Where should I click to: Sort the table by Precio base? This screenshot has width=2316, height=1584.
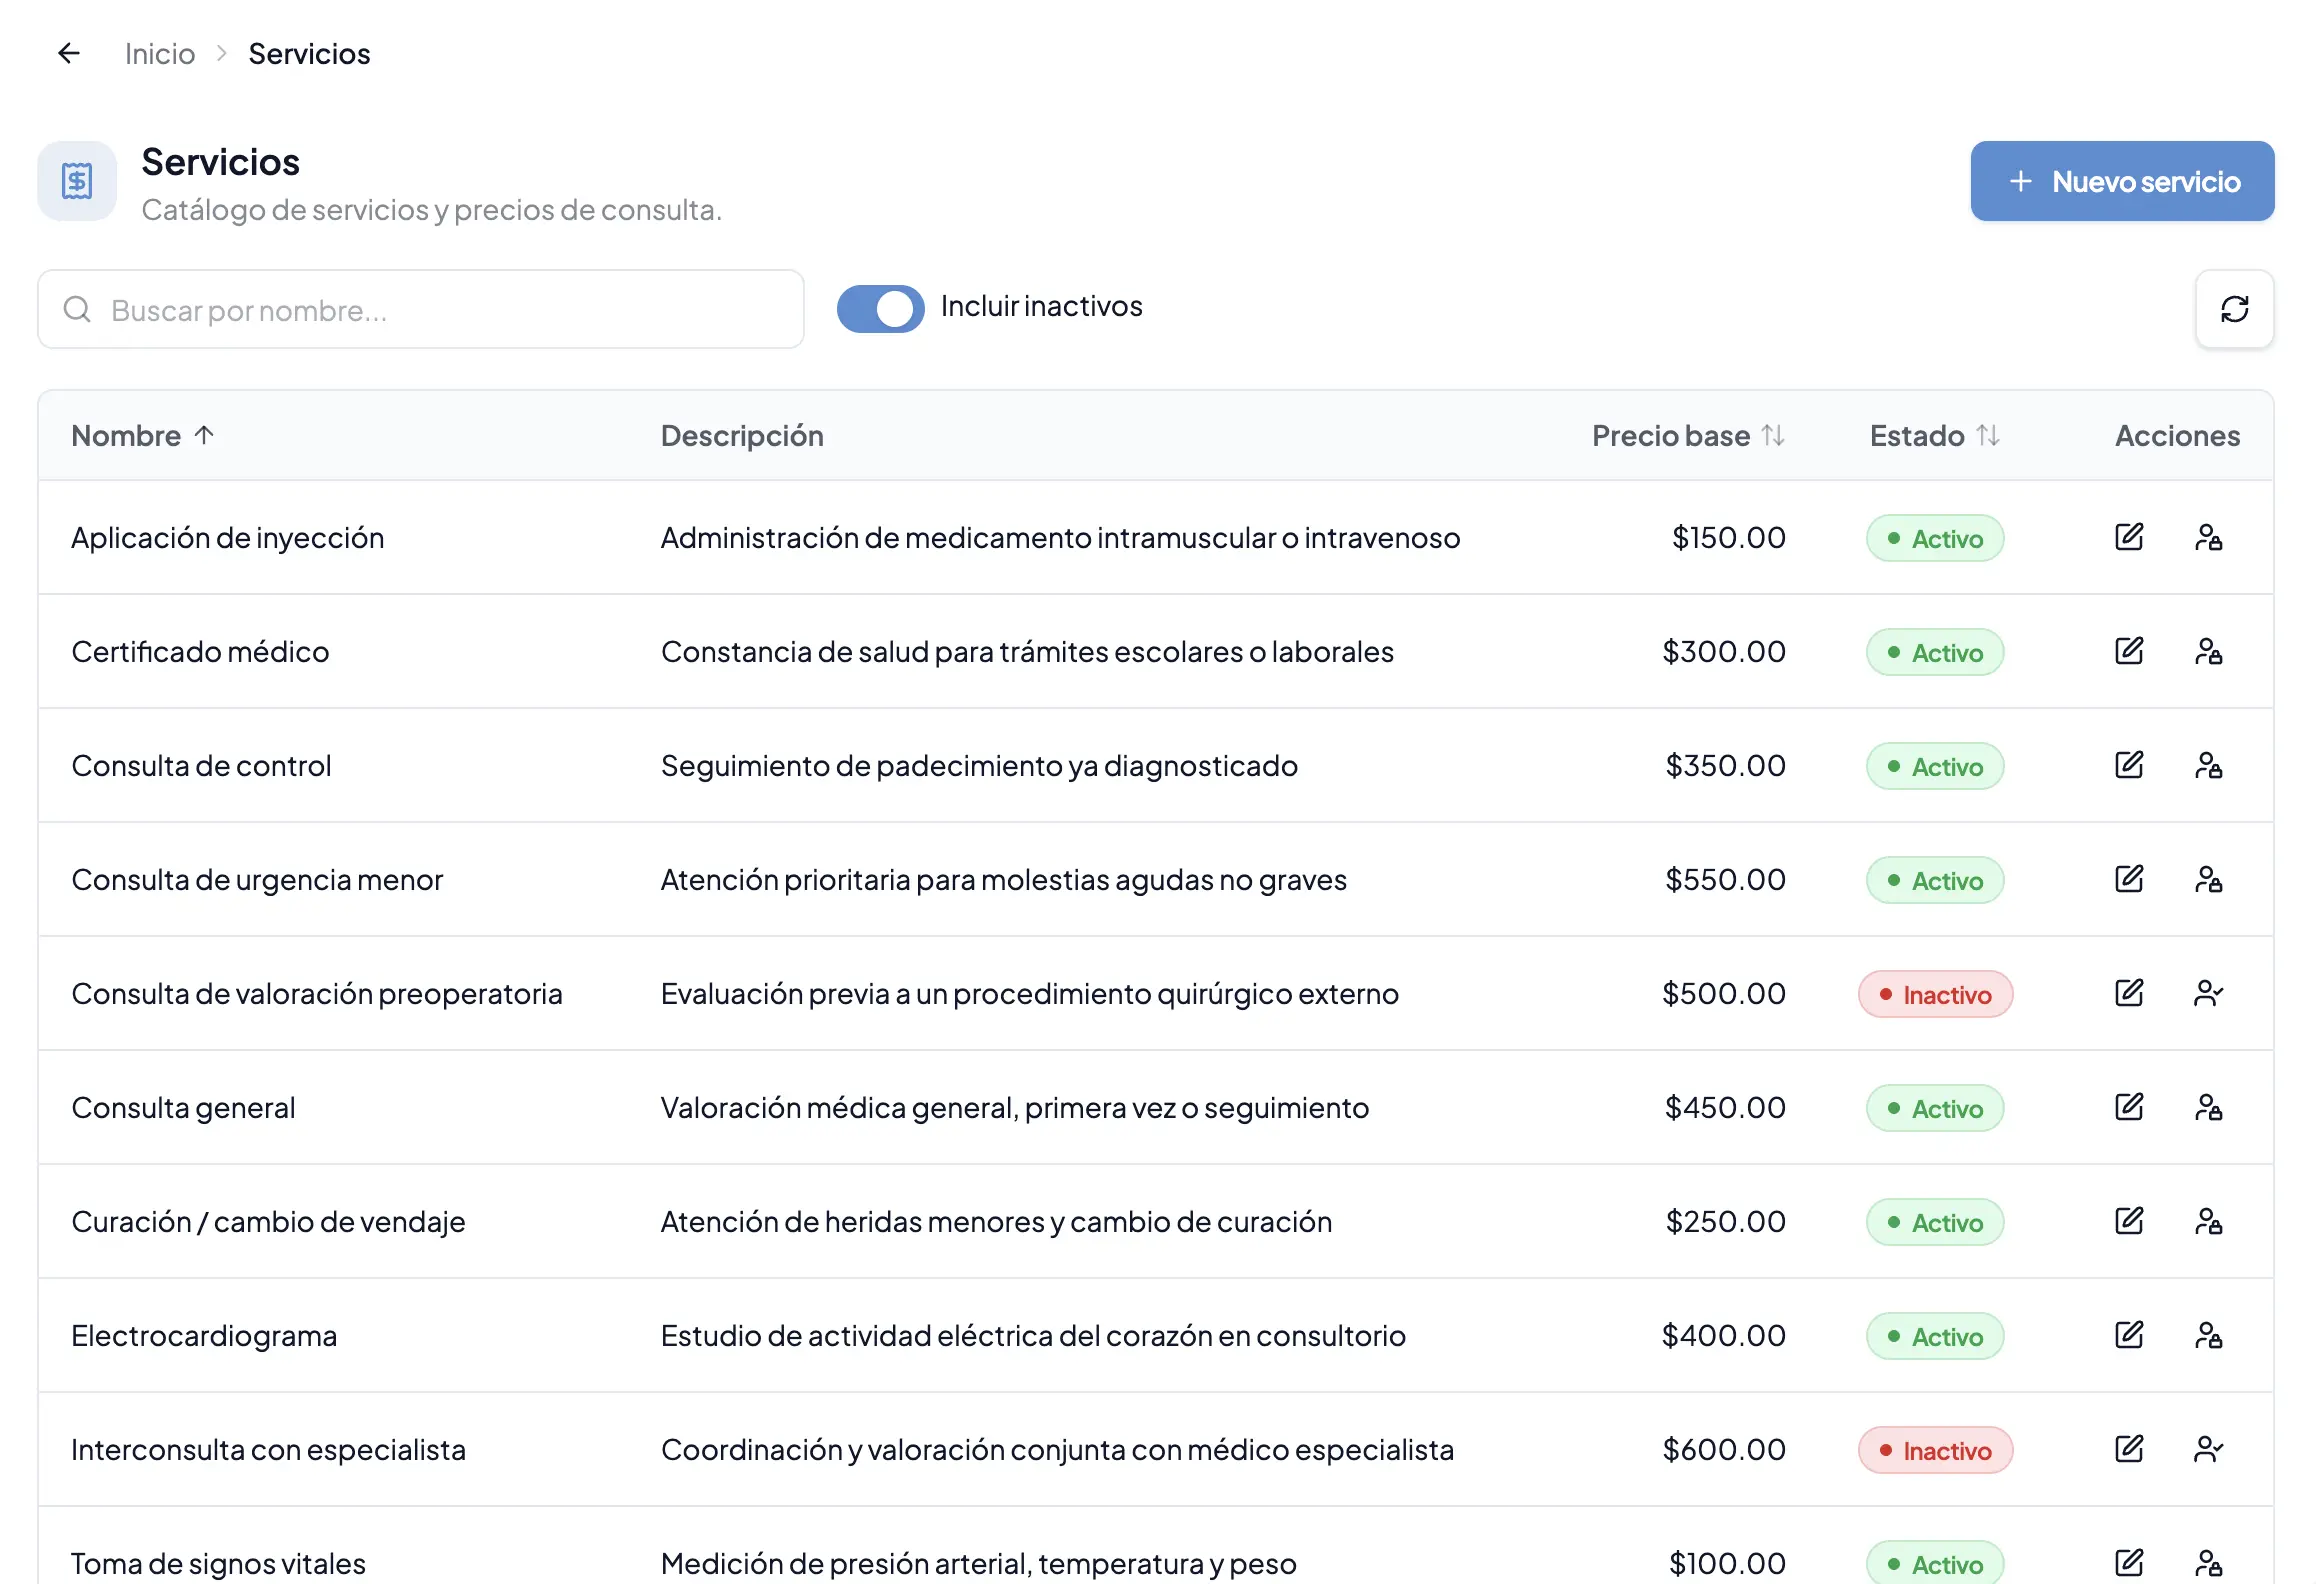tap(1688, 436)
